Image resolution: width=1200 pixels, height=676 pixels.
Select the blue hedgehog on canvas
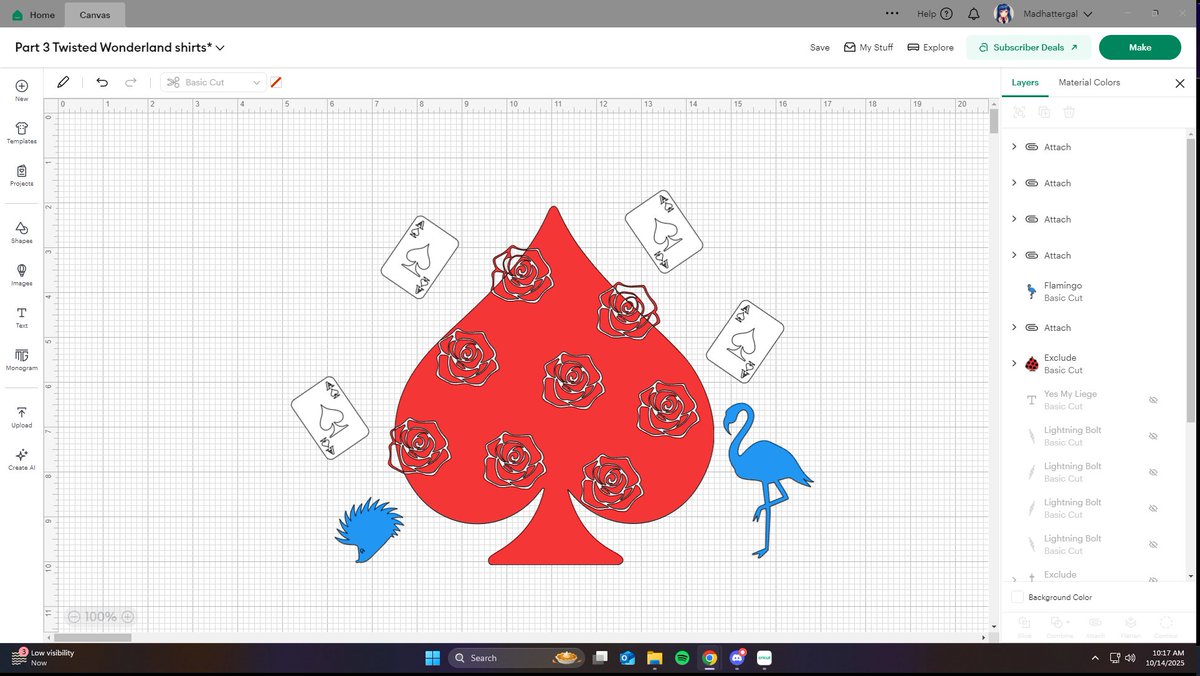370,530
